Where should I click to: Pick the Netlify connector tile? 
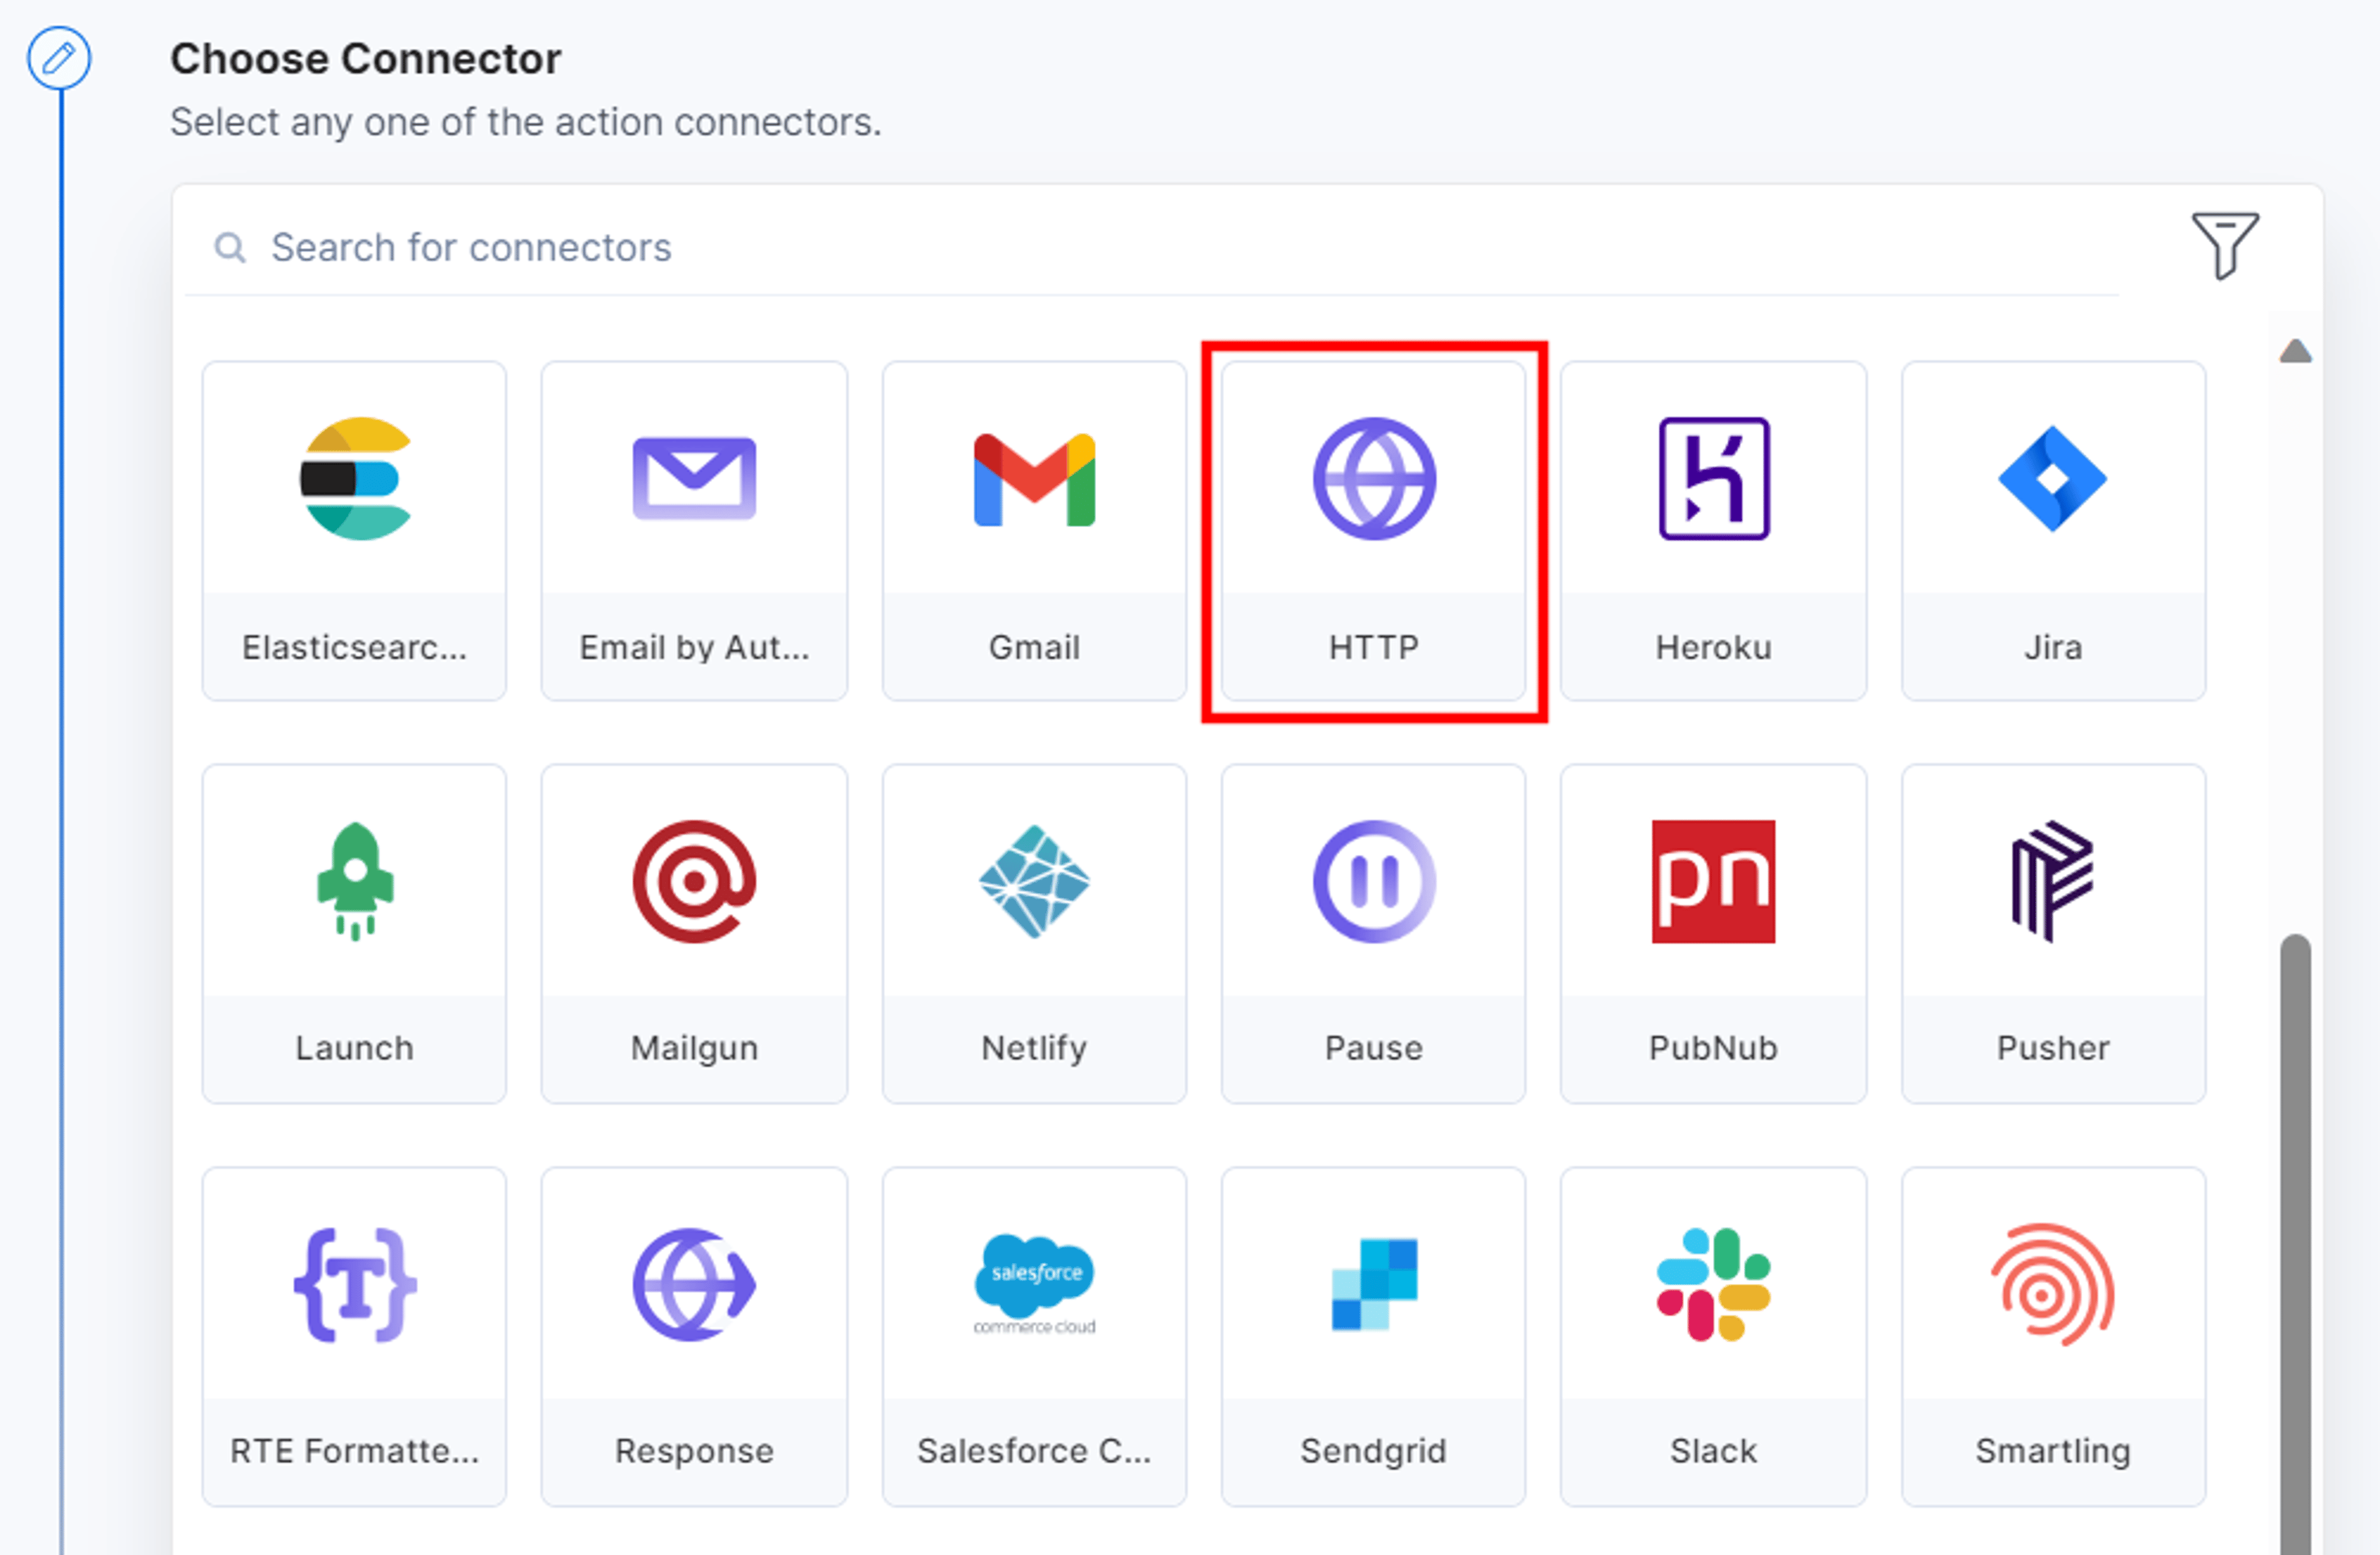tap(1034, 934)
